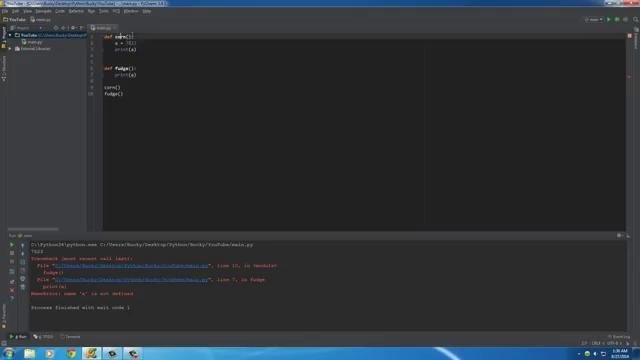Rerun main with the green Run panel arrow
The height and width of the screenshot is (360, 640).
[x=12, y=245]
